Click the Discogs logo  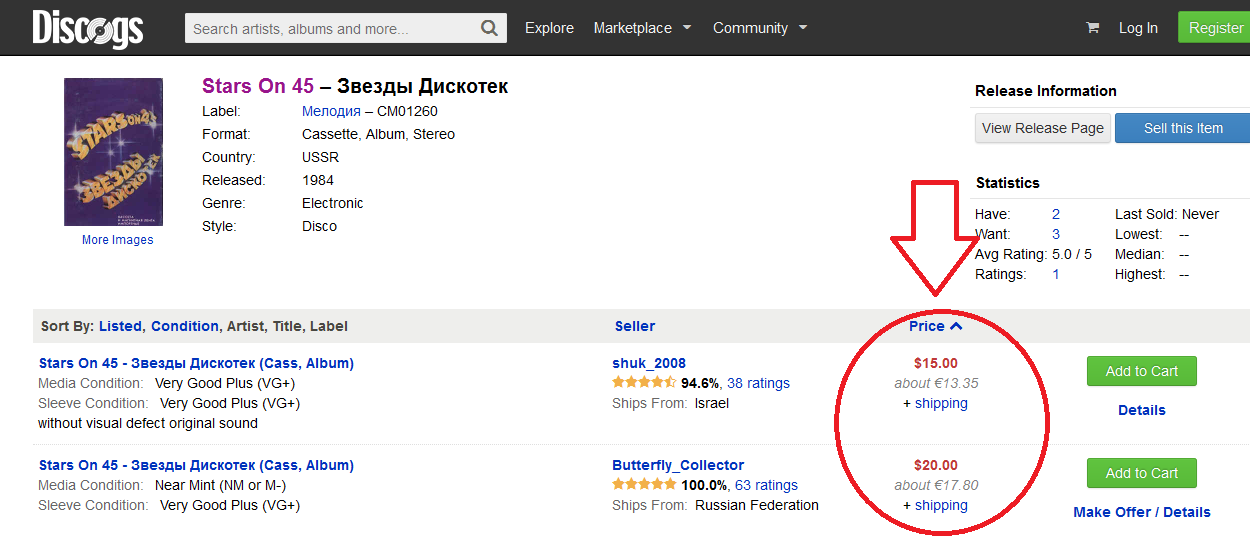[x=88, y=28]
